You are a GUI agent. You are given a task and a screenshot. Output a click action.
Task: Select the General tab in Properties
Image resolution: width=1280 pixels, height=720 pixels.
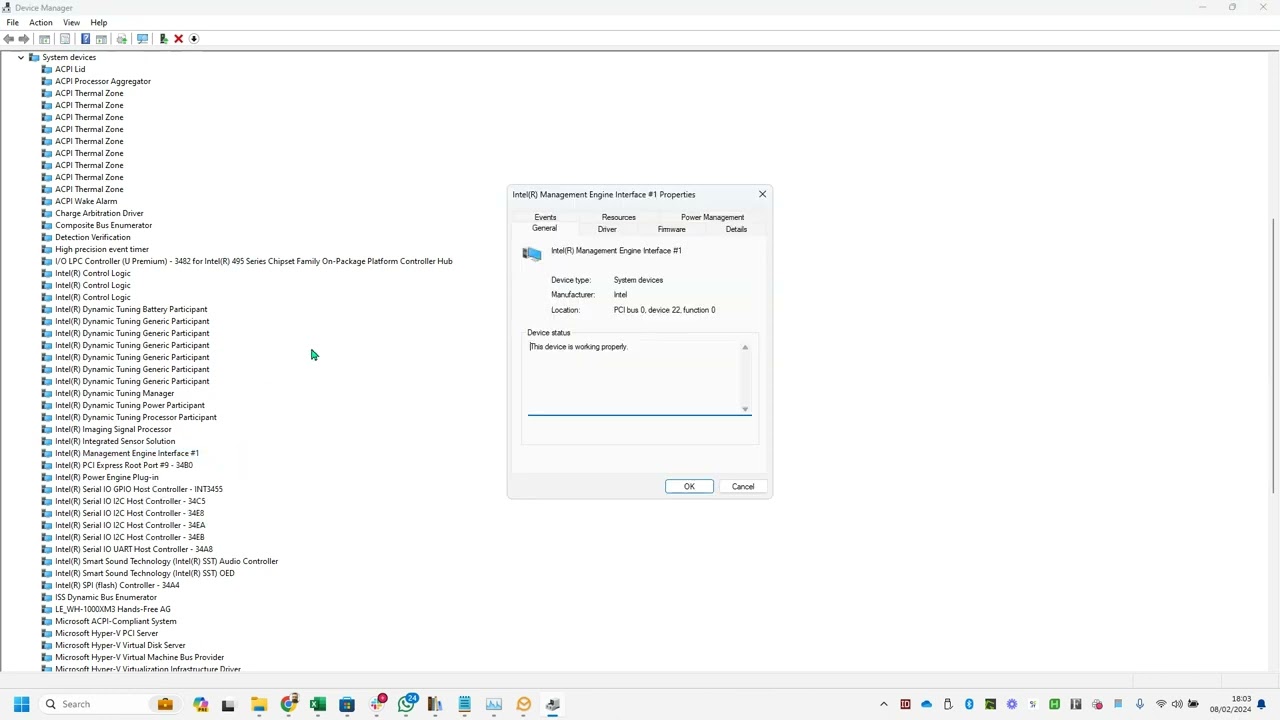pyautogui.click(x=544, y=228)
